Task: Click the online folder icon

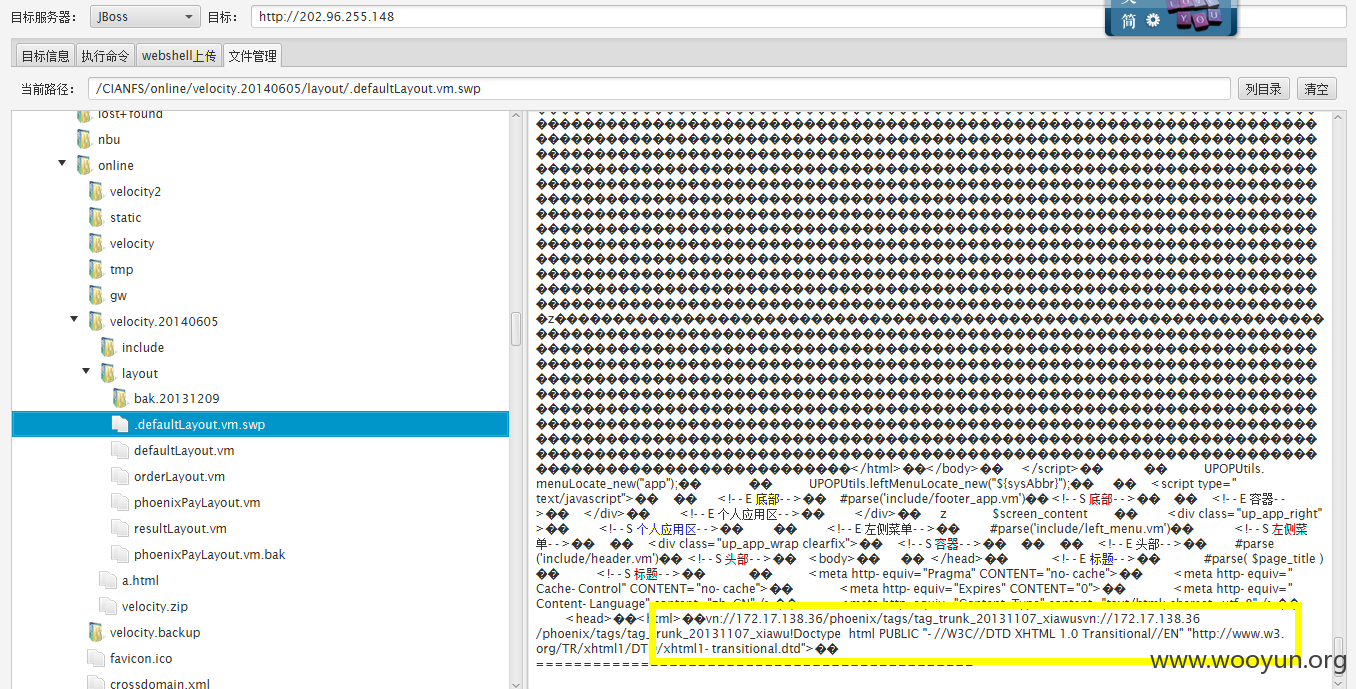Action: coord(84,165)
